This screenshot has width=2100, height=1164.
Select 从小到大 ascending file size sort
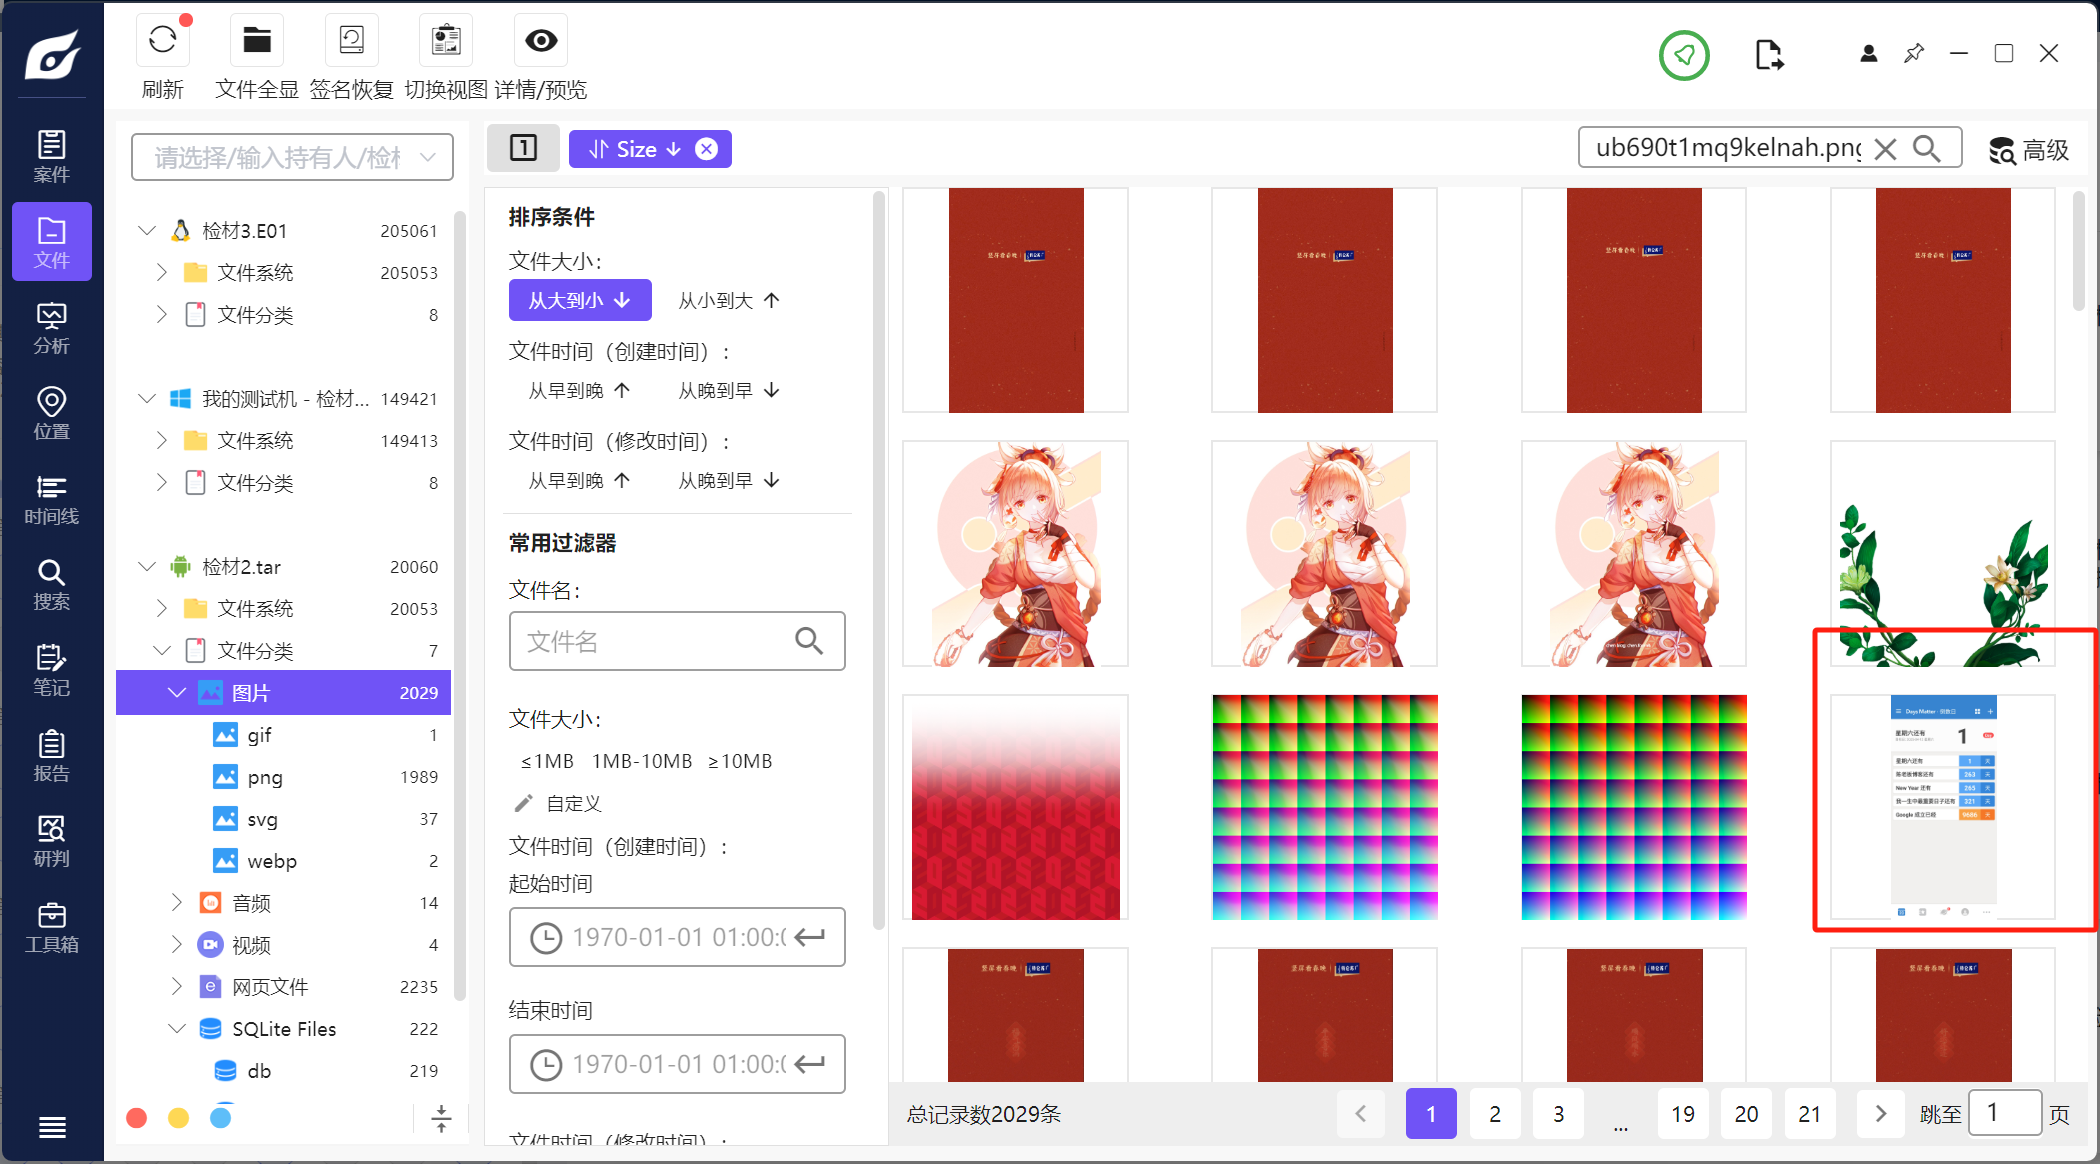729,301
